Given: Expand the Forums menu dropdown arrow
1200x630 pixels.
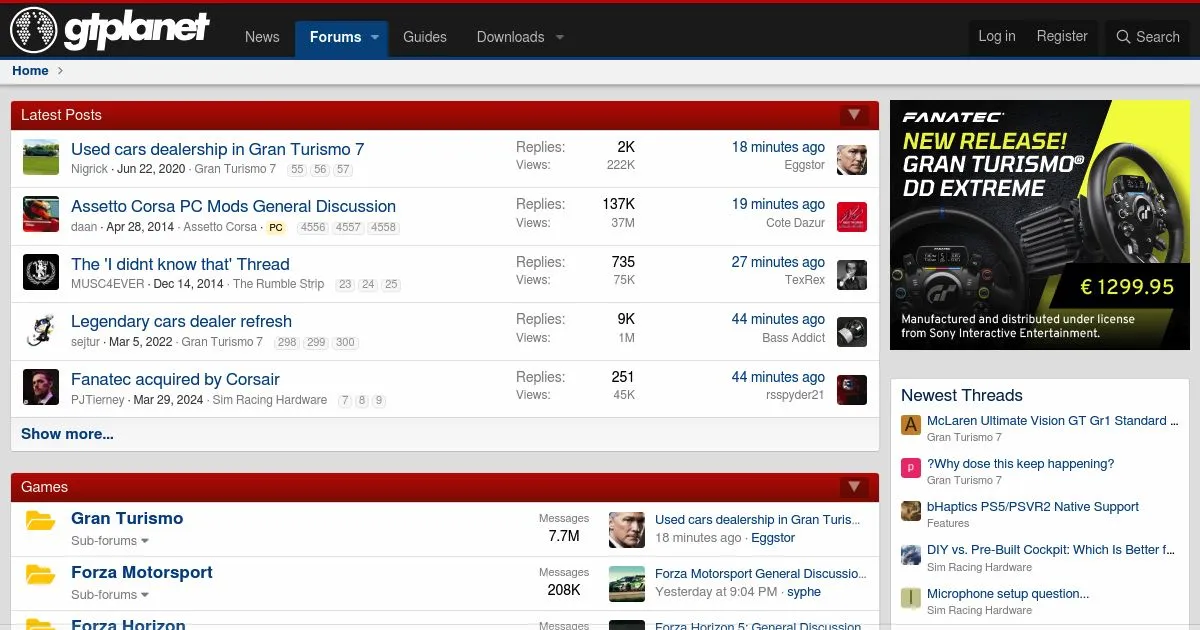Looking at the screenshot, I should pyautogui.click(x=375, y=37).
